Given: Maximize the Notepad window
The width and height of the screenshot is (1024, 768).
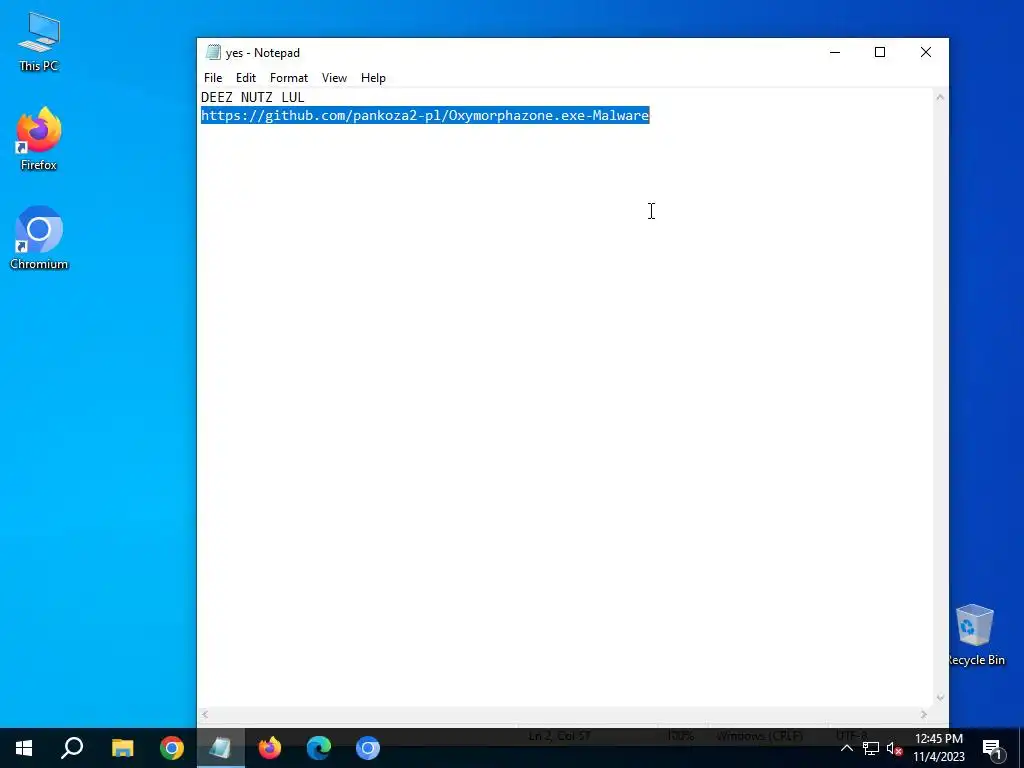Looking at the screenshot, I should coord(880,52).
